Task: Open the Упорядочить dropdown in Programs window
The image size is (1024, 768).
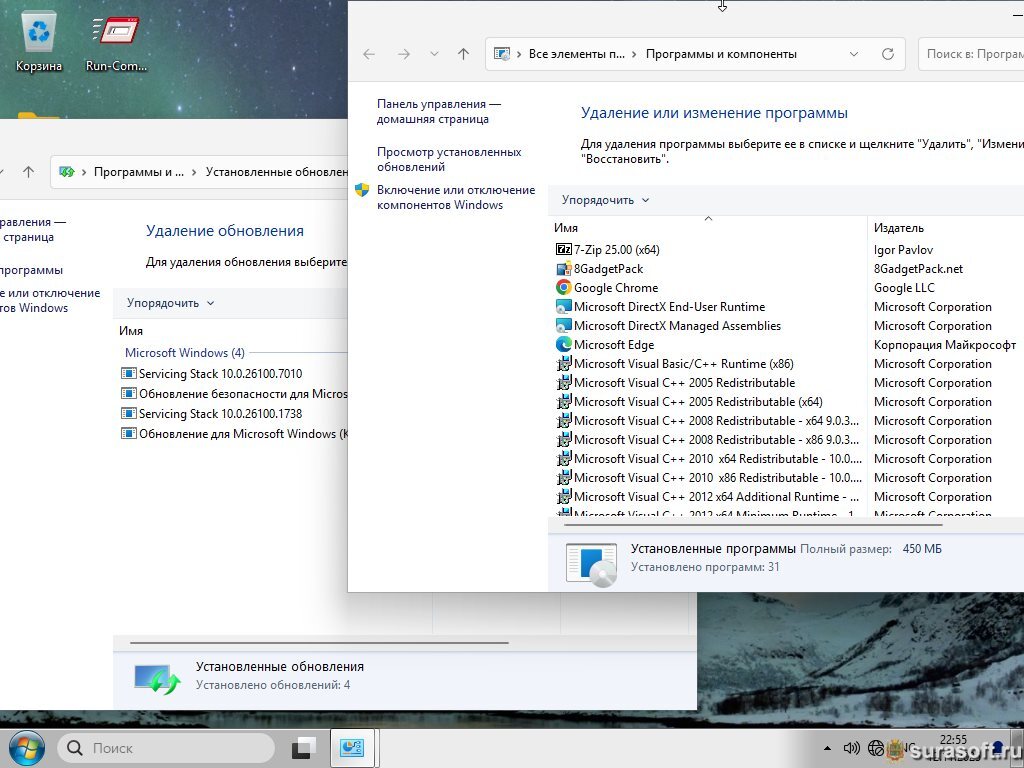Action: (605, 200)
